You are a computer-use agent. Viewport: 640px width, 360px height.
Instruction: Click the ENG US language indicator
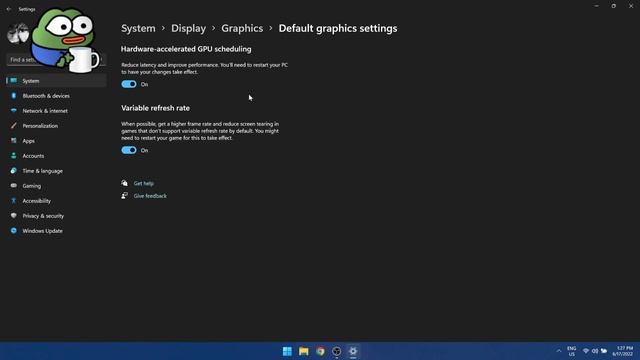coord(572,351)
